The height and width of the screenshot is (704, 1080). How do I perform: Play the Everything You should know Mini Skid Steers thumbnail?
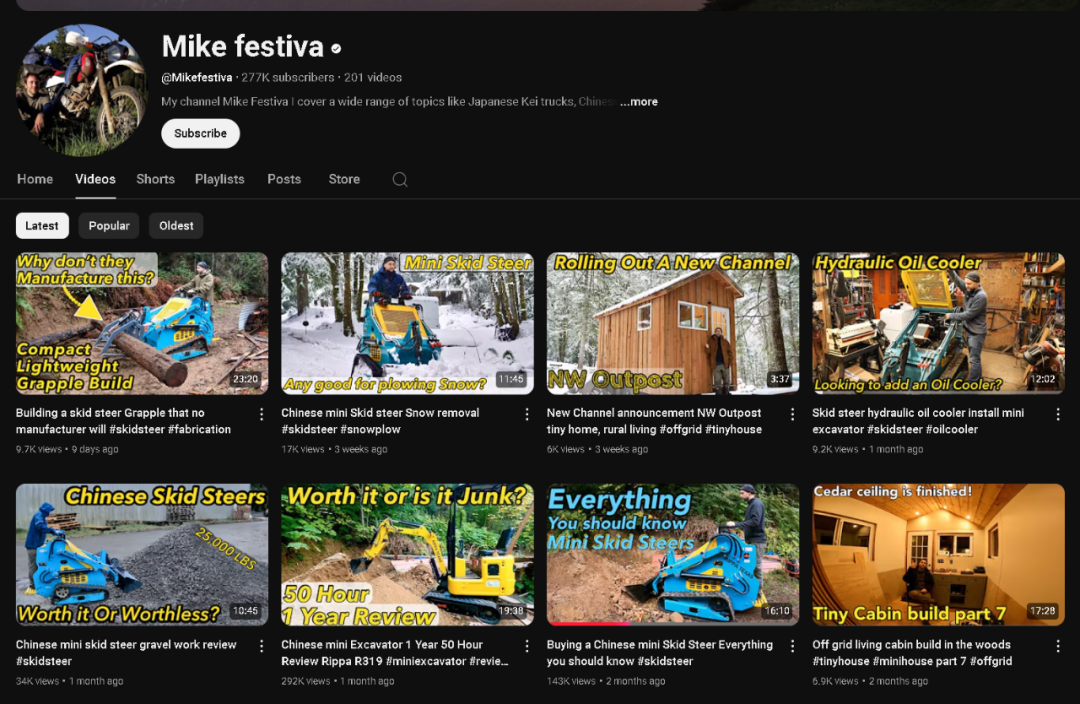tap(673, 555)
